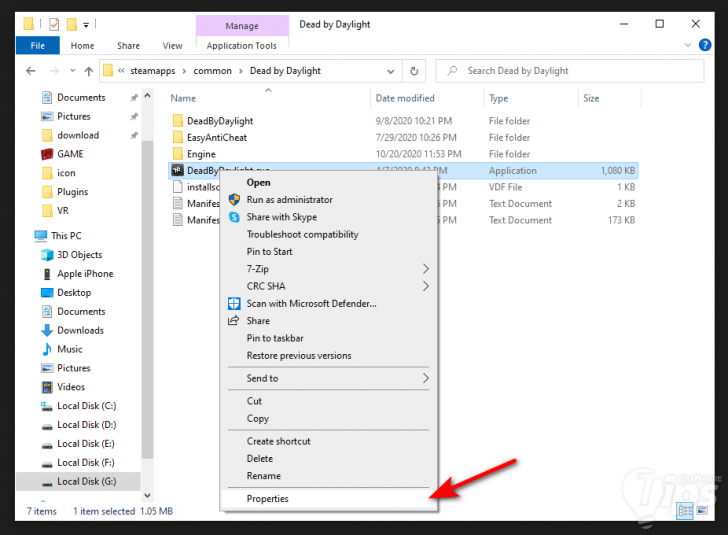
Task: Open the Customize Quick Access Toolbar dropdown
Action: coord(86,25)
